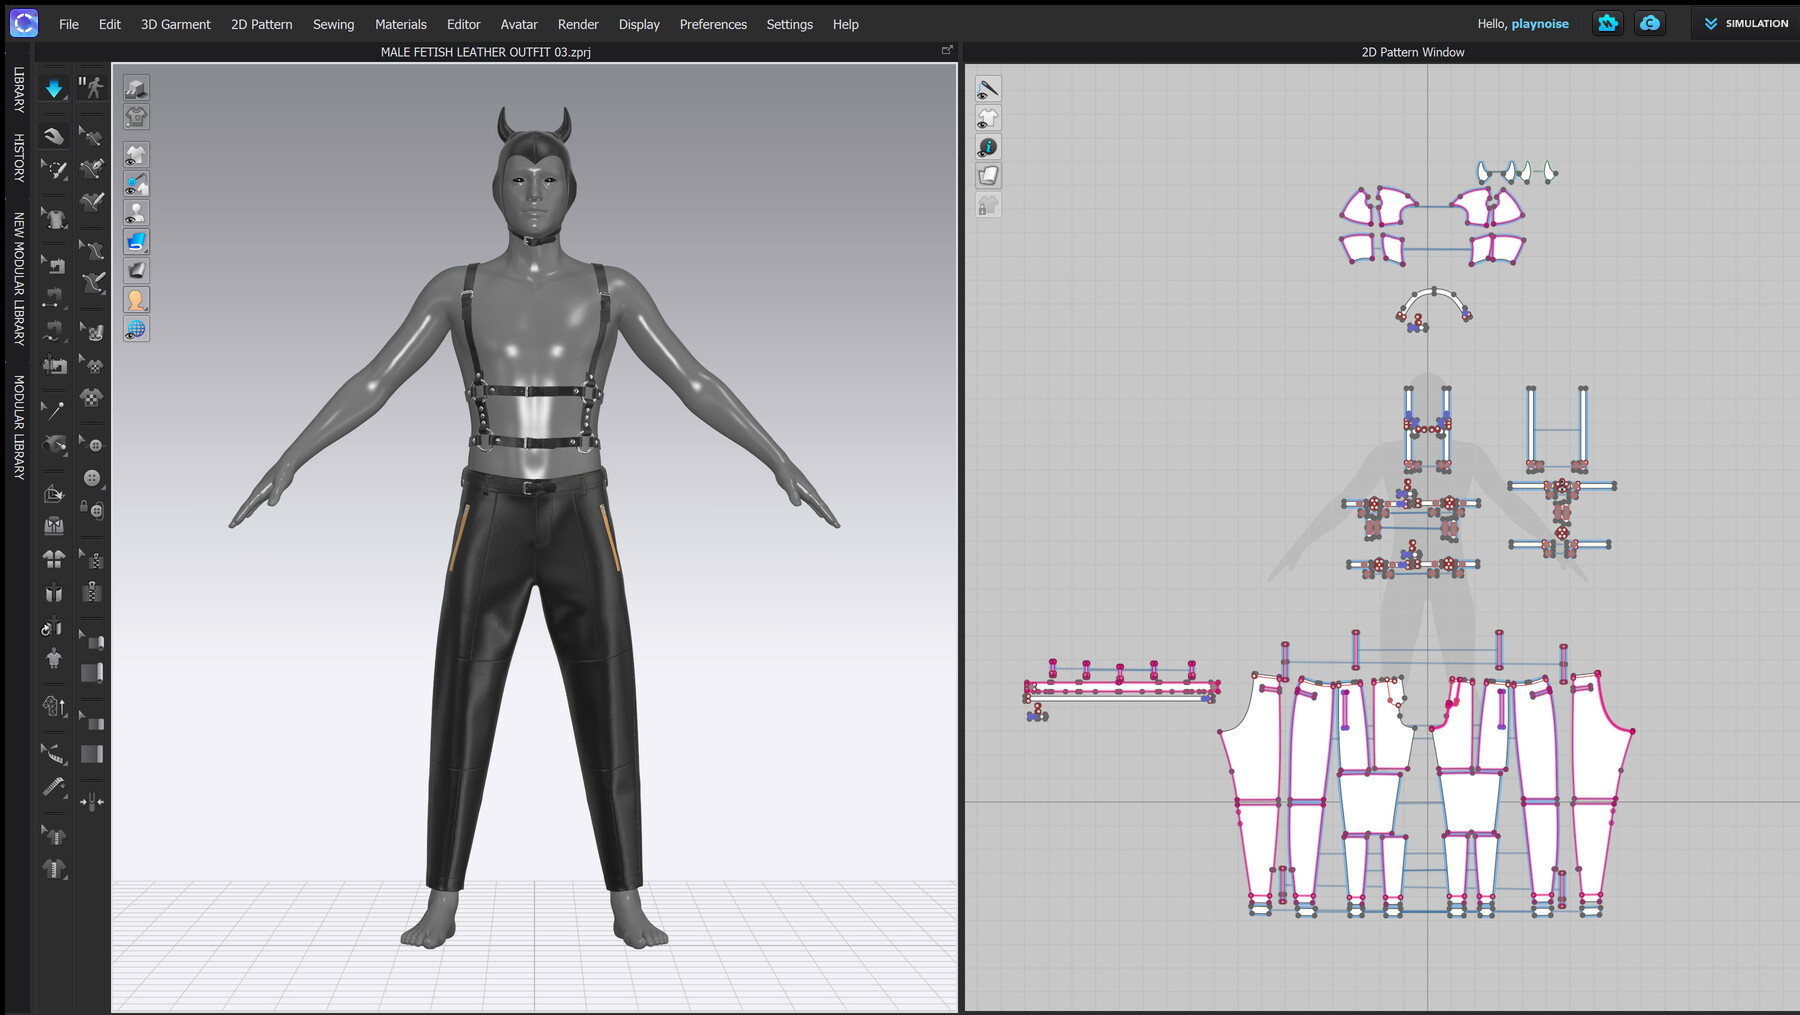Open the CLO cloud connect button
This screenshot has height=1015, width=1800.
1650,23
